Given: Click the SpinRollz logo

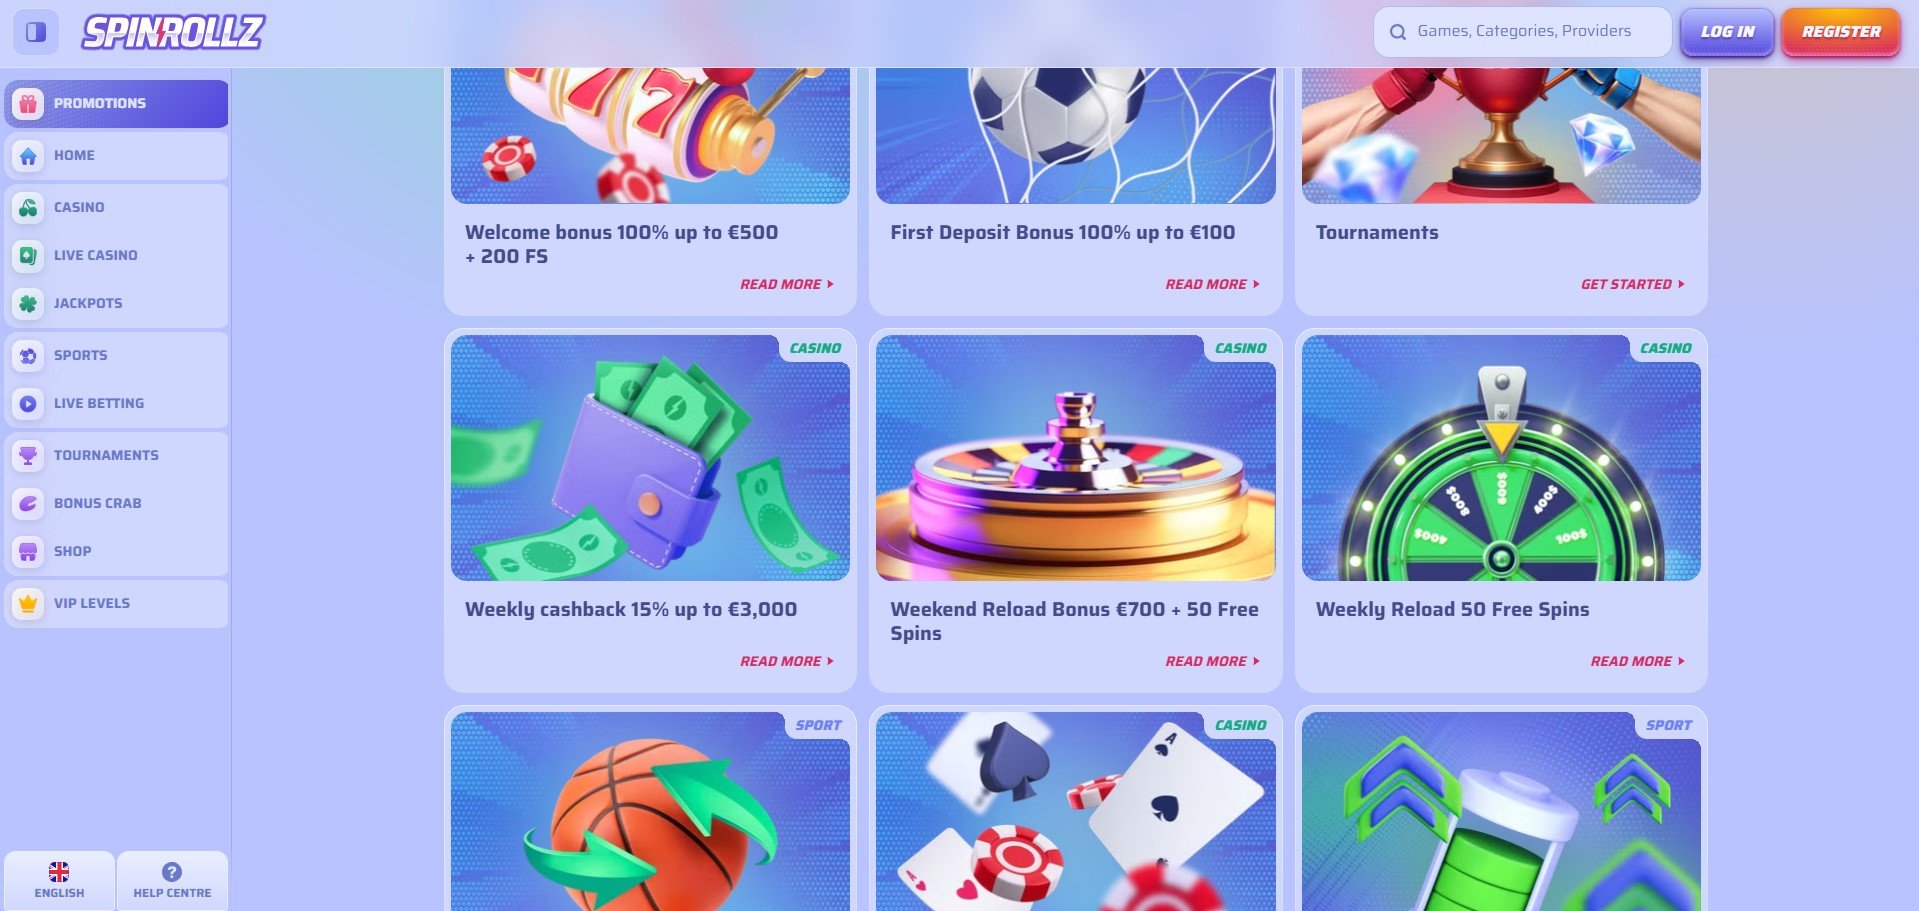Looking at the screenshot, I should pos(173,32).
